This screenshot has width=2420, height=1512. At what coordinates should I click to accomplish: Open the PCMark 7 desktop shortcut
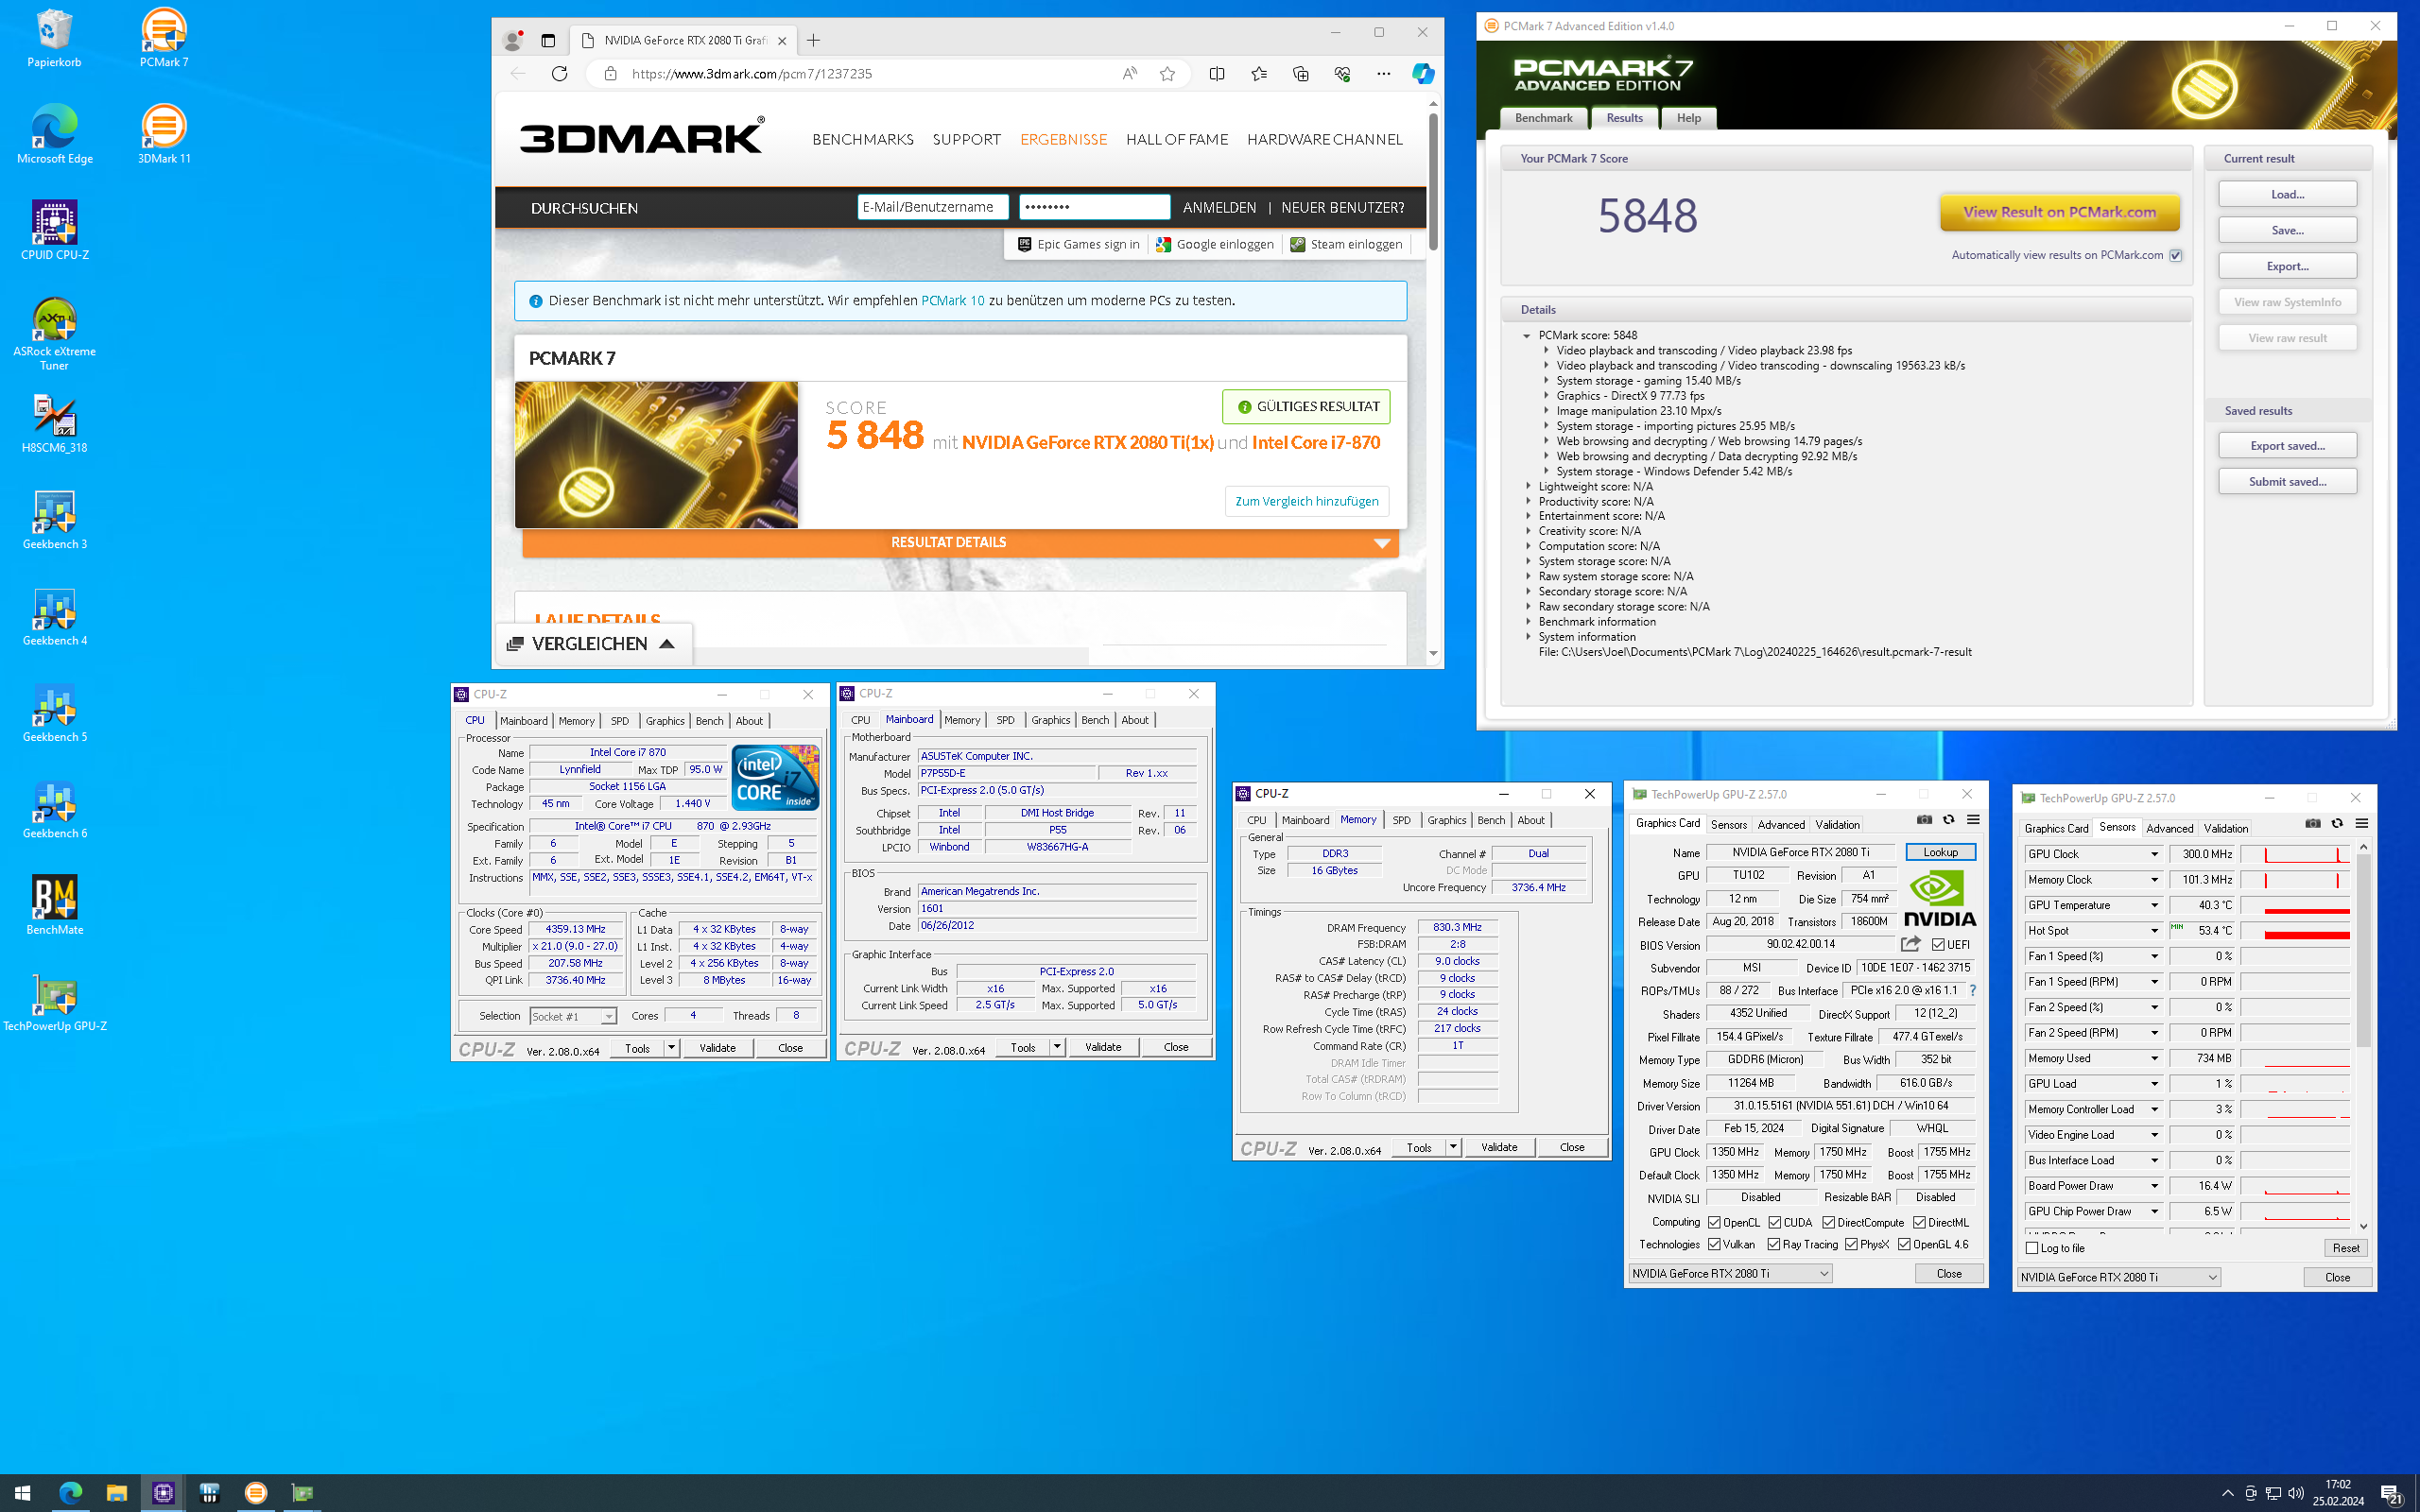point(164,38)
